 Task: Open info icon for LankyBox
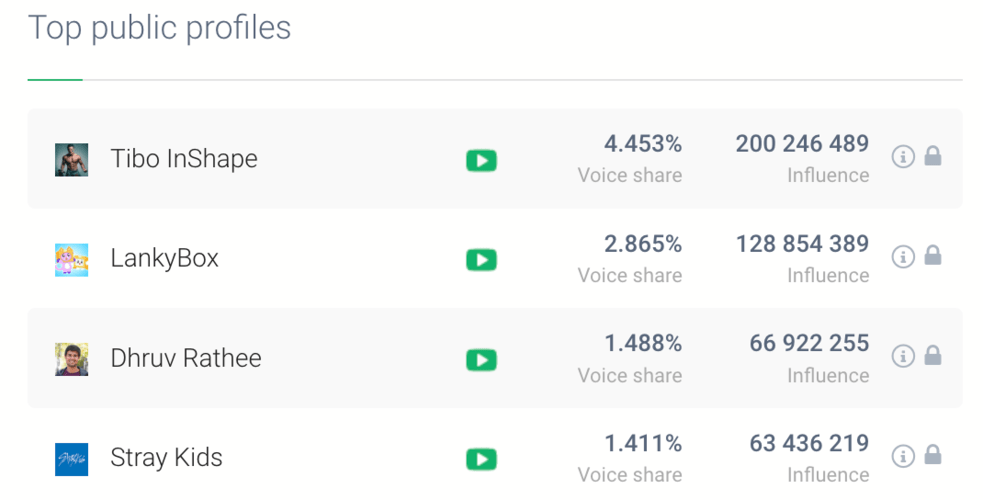pos(903,257)
